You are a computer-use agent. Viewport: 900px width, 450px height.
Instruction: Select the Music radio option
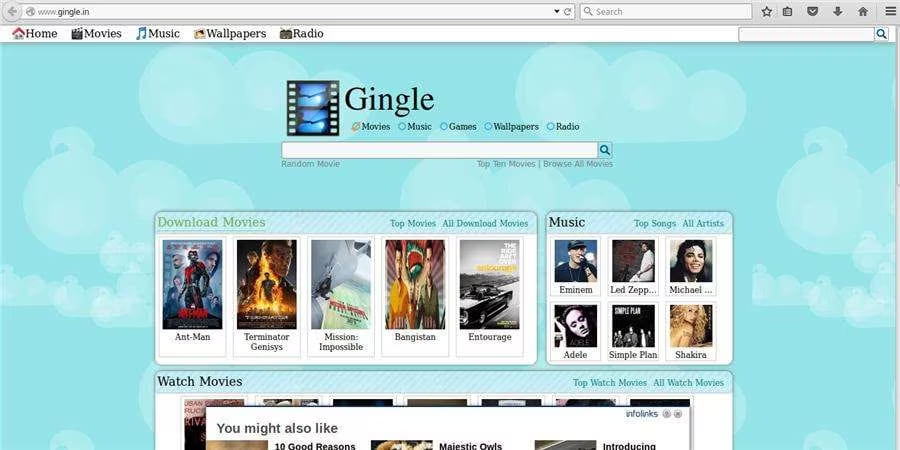tap(402, 127)
